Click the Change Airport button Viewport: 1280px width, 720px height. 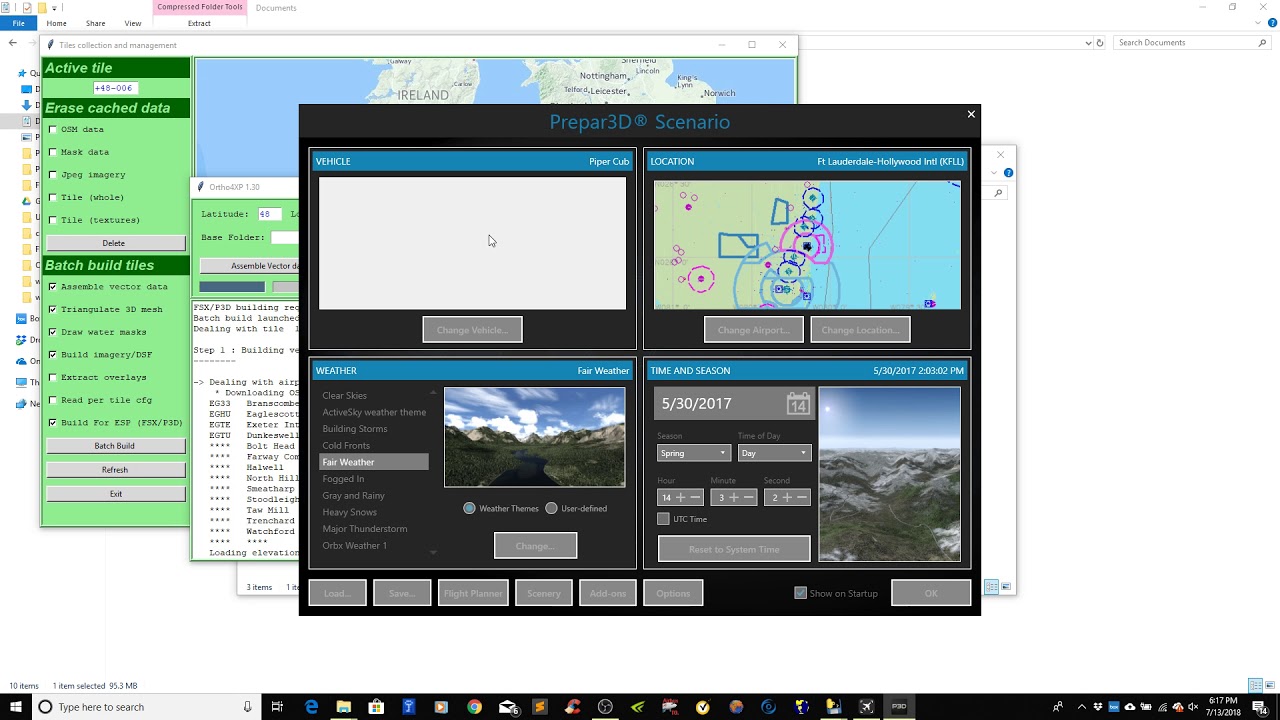(x=753, y=330)
